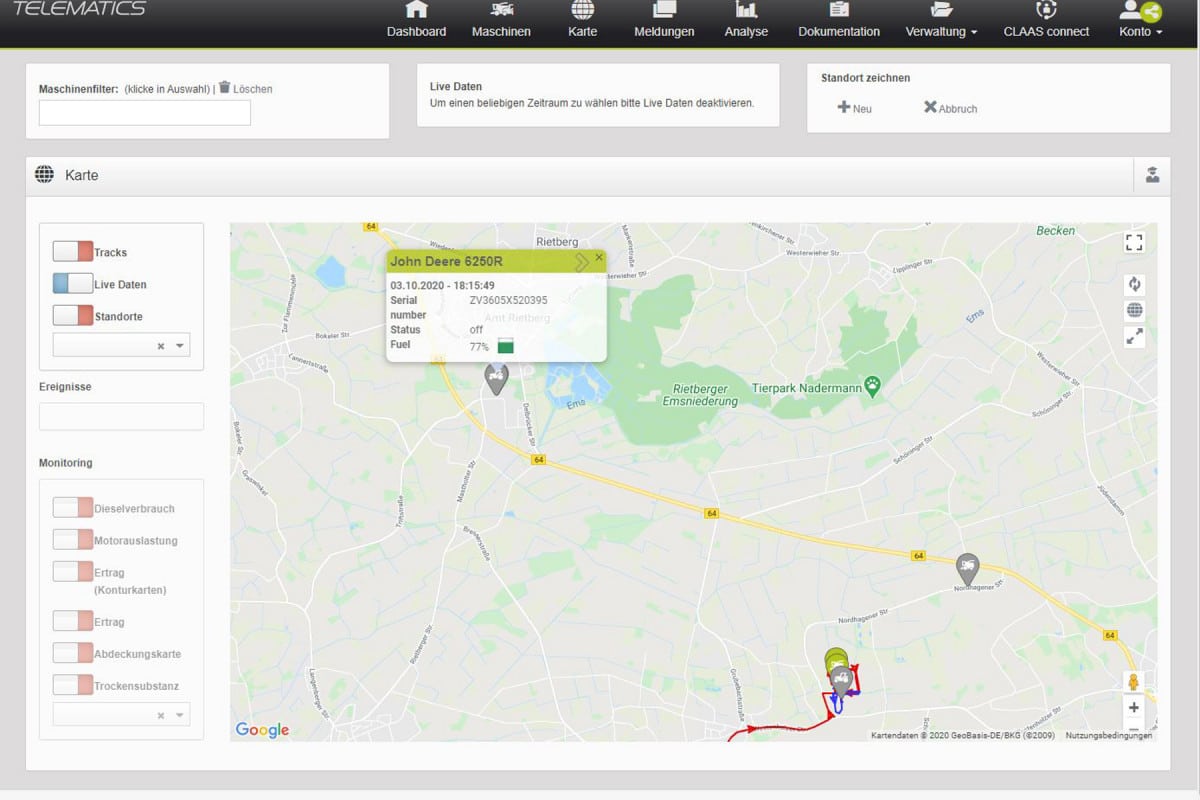Open the Dashboard home icon
The width and height of the screenshot is (1200, 800).
pyautogui.click(x=416, y=9)
